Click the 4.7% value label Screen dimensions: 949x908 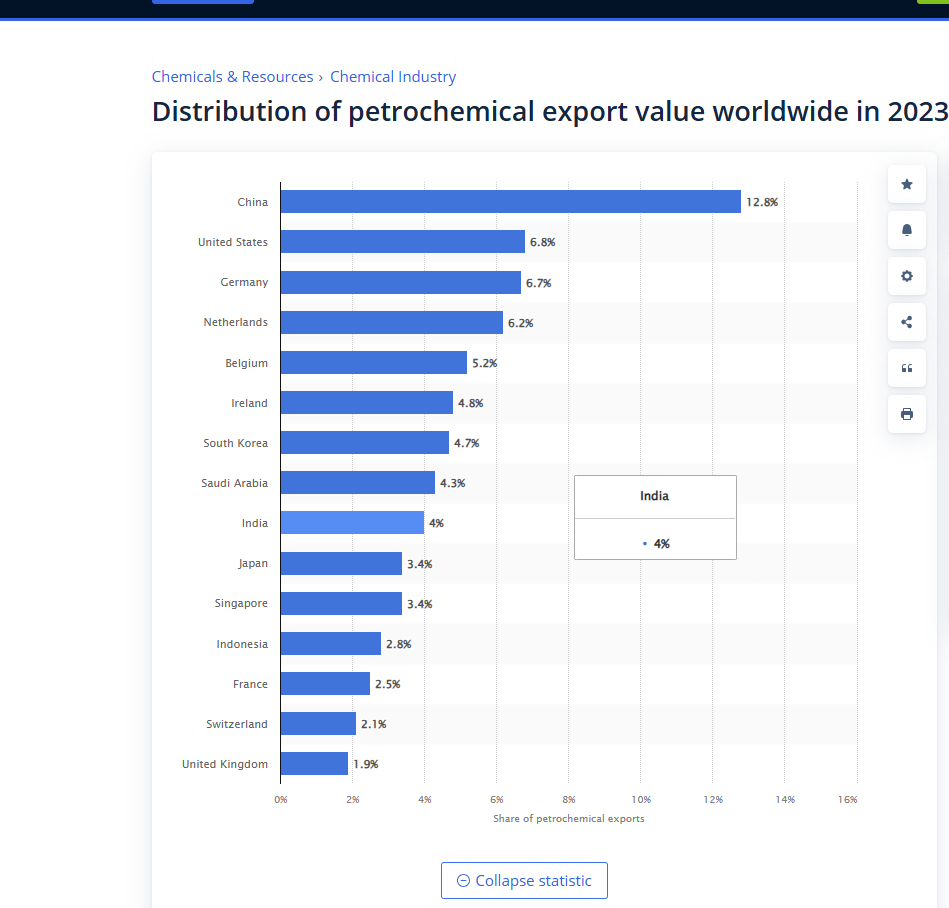pyautogui.click(x=467, y=443)
